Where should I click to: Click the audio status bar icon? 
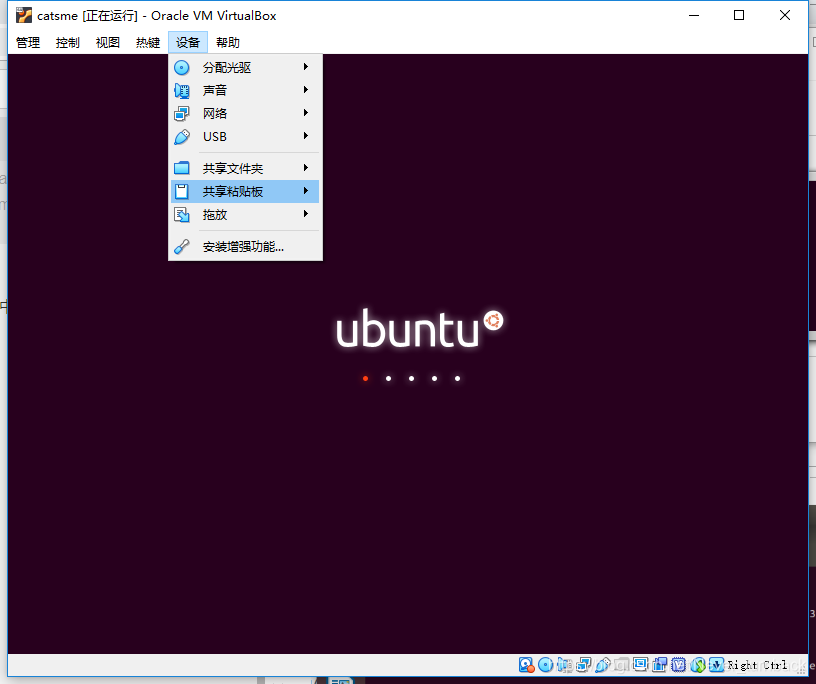pyautogui.click(x=565, y=665)
